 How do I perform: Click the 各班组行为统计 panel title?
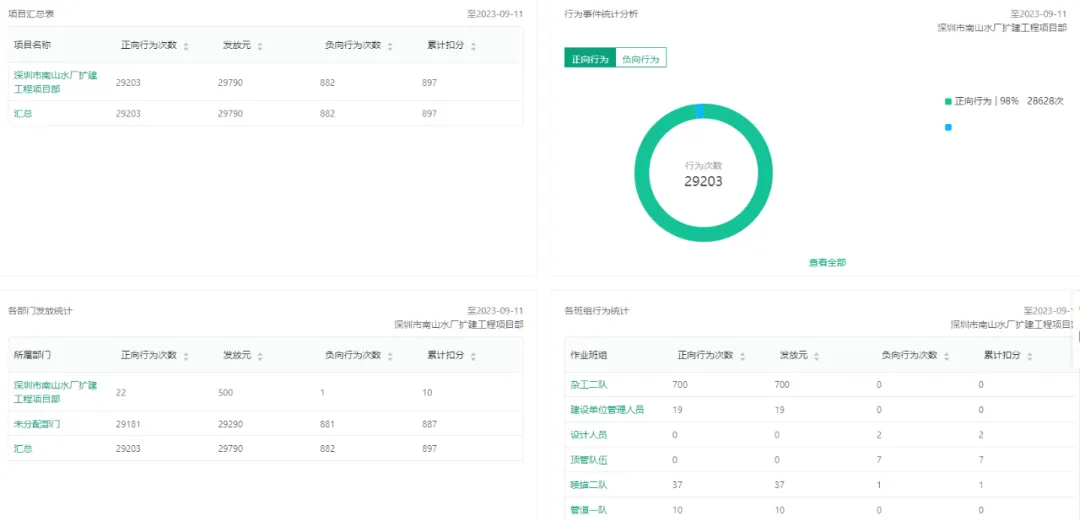click(596, 311)
